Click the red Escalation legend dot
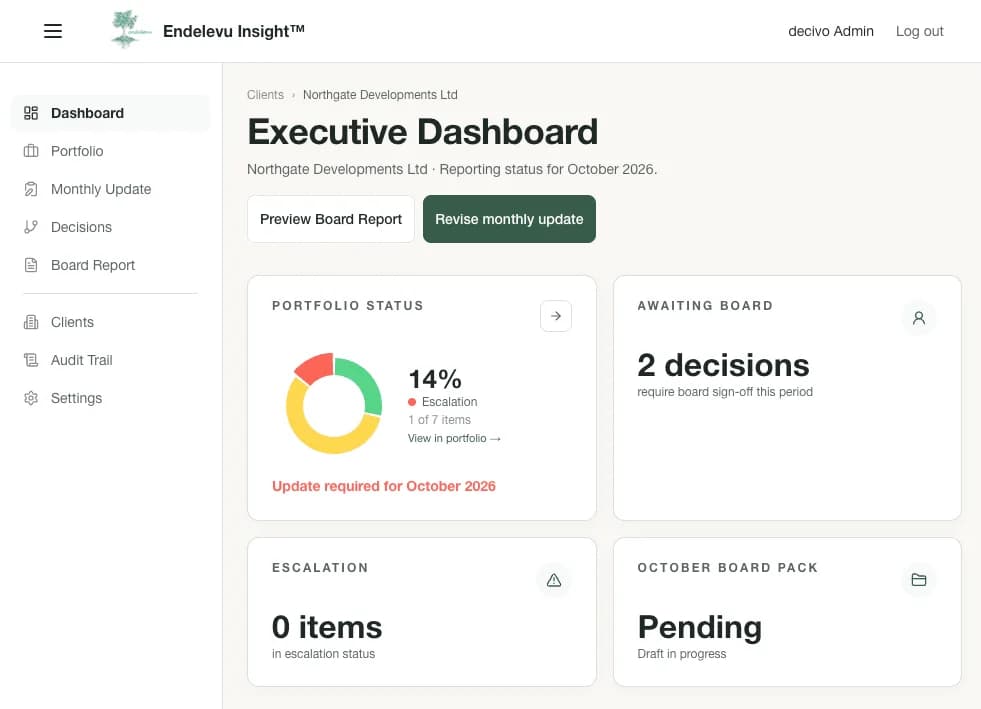The height and width of the screenshot is (709, 981). (412, 402)
